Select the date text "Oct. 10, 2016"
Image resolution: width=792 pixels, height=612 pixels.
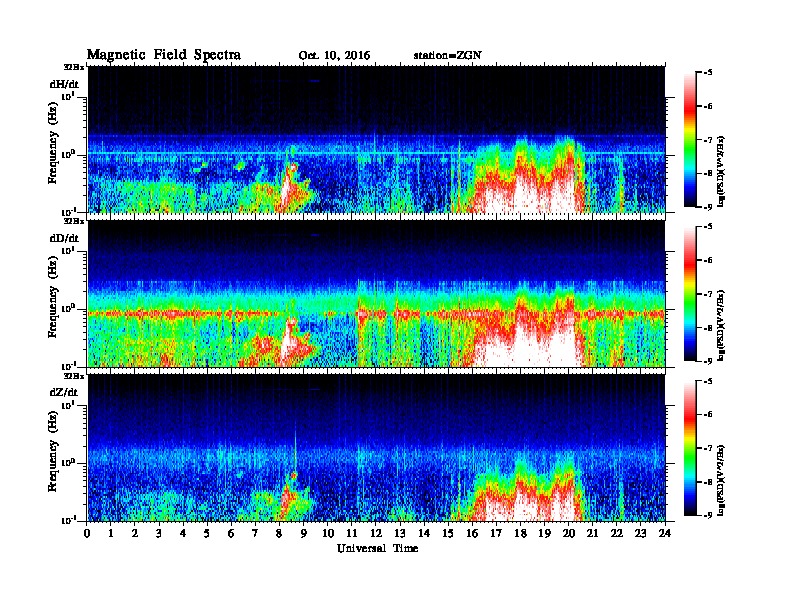point(334,56)
